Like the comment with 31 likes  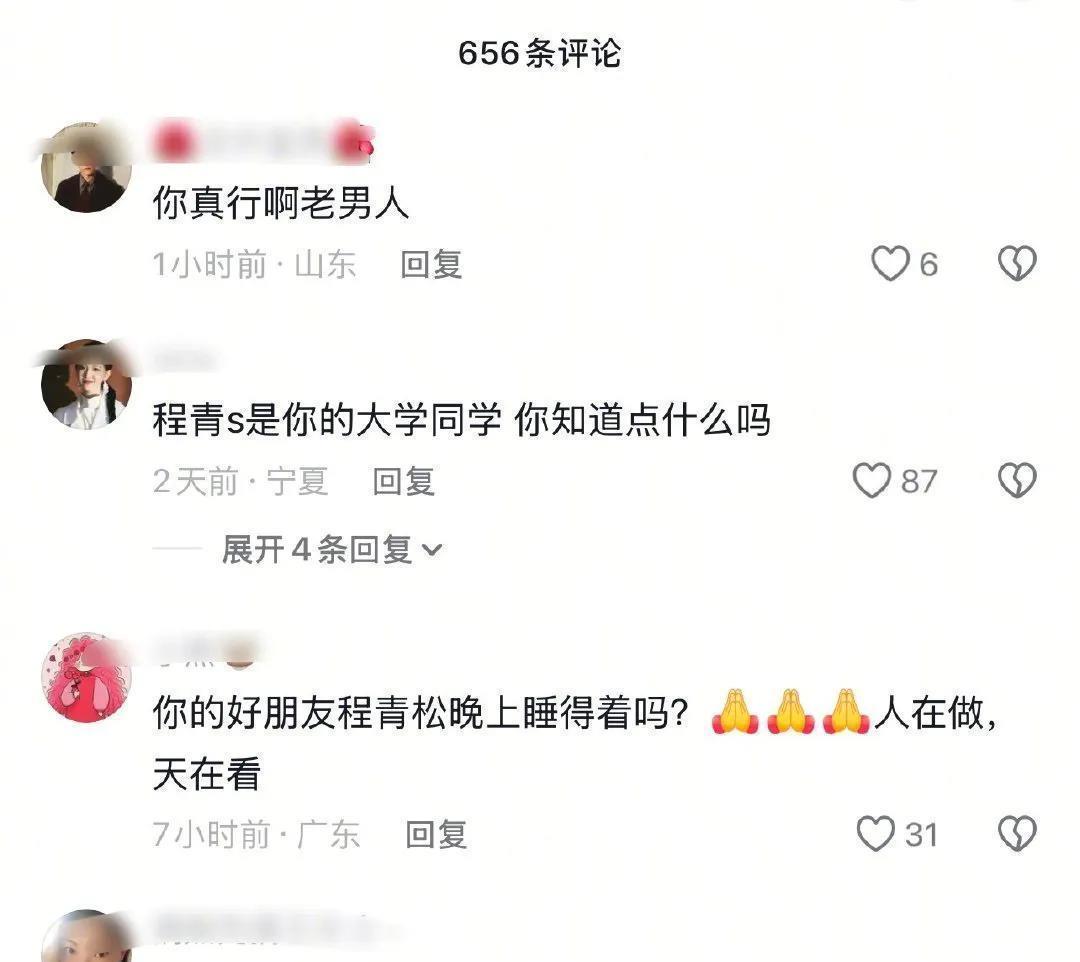pyautogui.click(x=875, y=834)
